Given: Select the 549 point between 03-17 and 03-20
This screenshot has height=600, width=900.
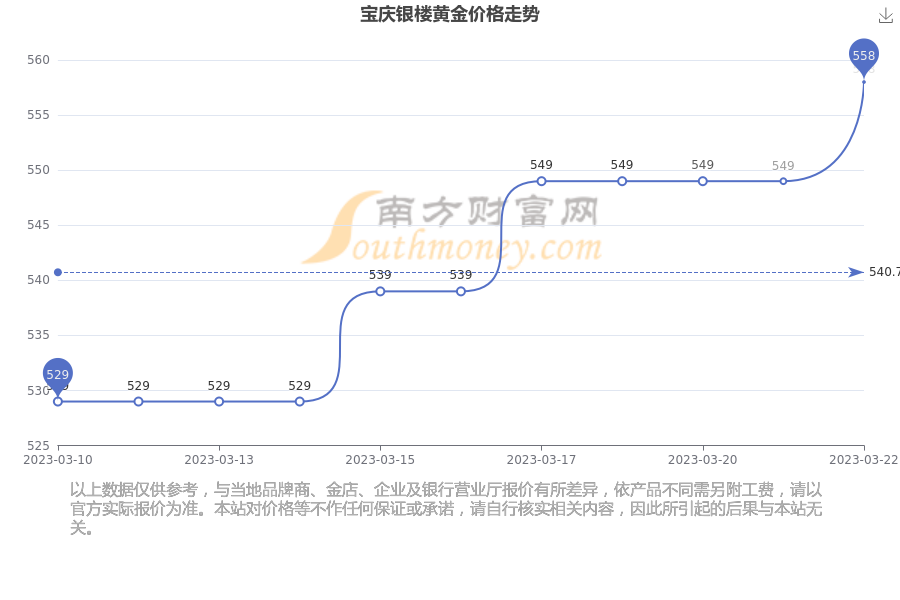Looking at the screenshot, I should coord(622,181).
